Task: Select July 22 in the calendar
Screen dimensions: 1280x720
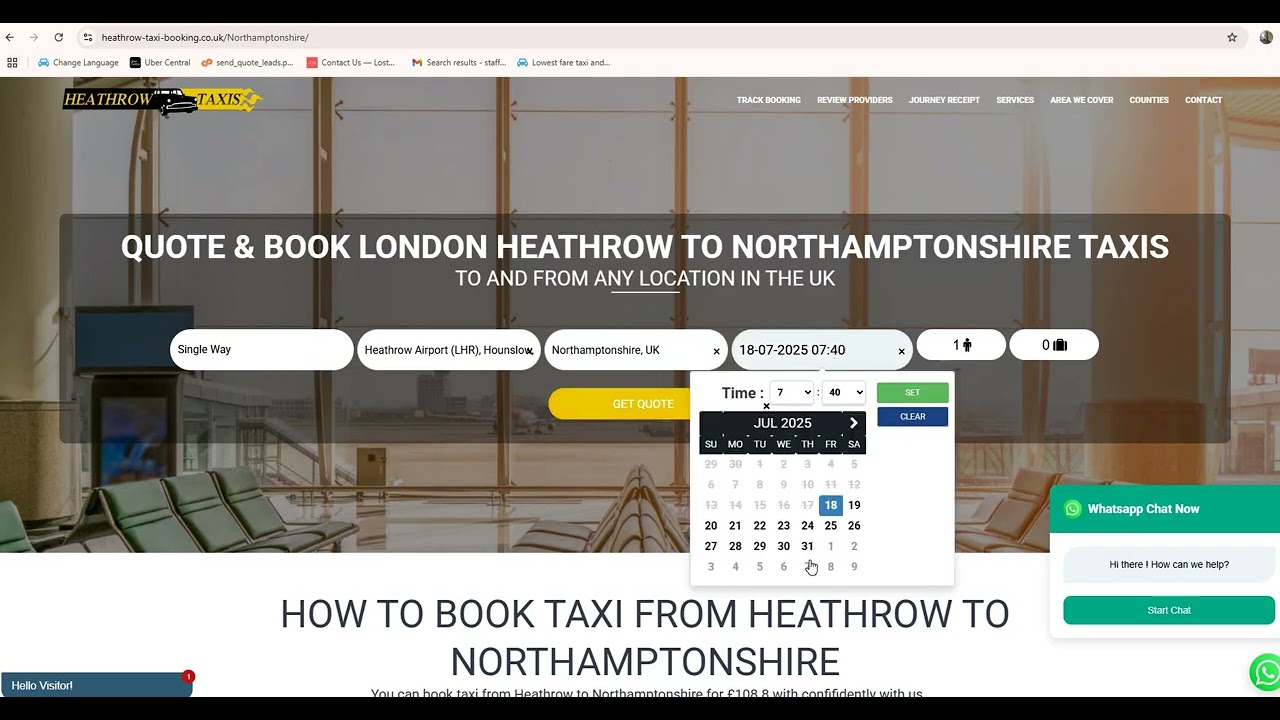Action: (x=759, y=526)
